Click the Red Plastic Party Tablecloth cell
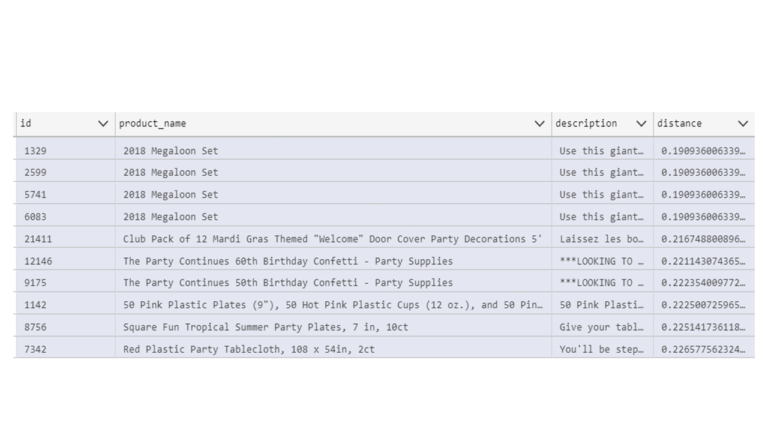The width and height of the screenshot is (768, 432). 248,349
